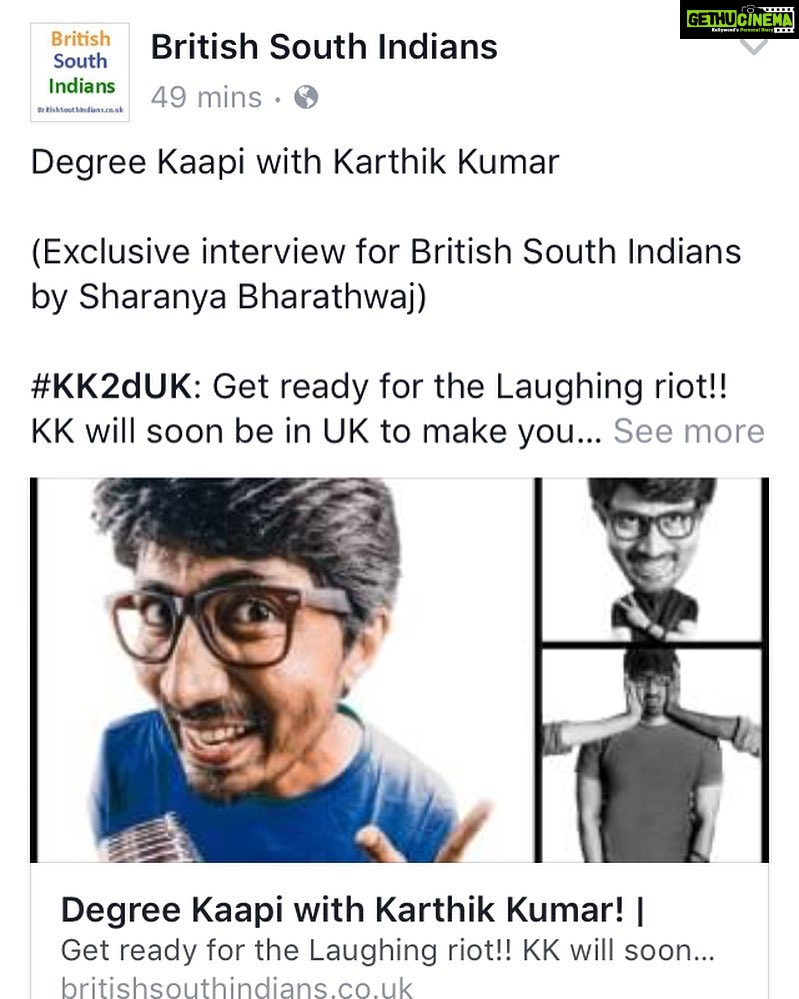Click the britishsouthindians.co.uk text inside the page logo

click(80, 110)
